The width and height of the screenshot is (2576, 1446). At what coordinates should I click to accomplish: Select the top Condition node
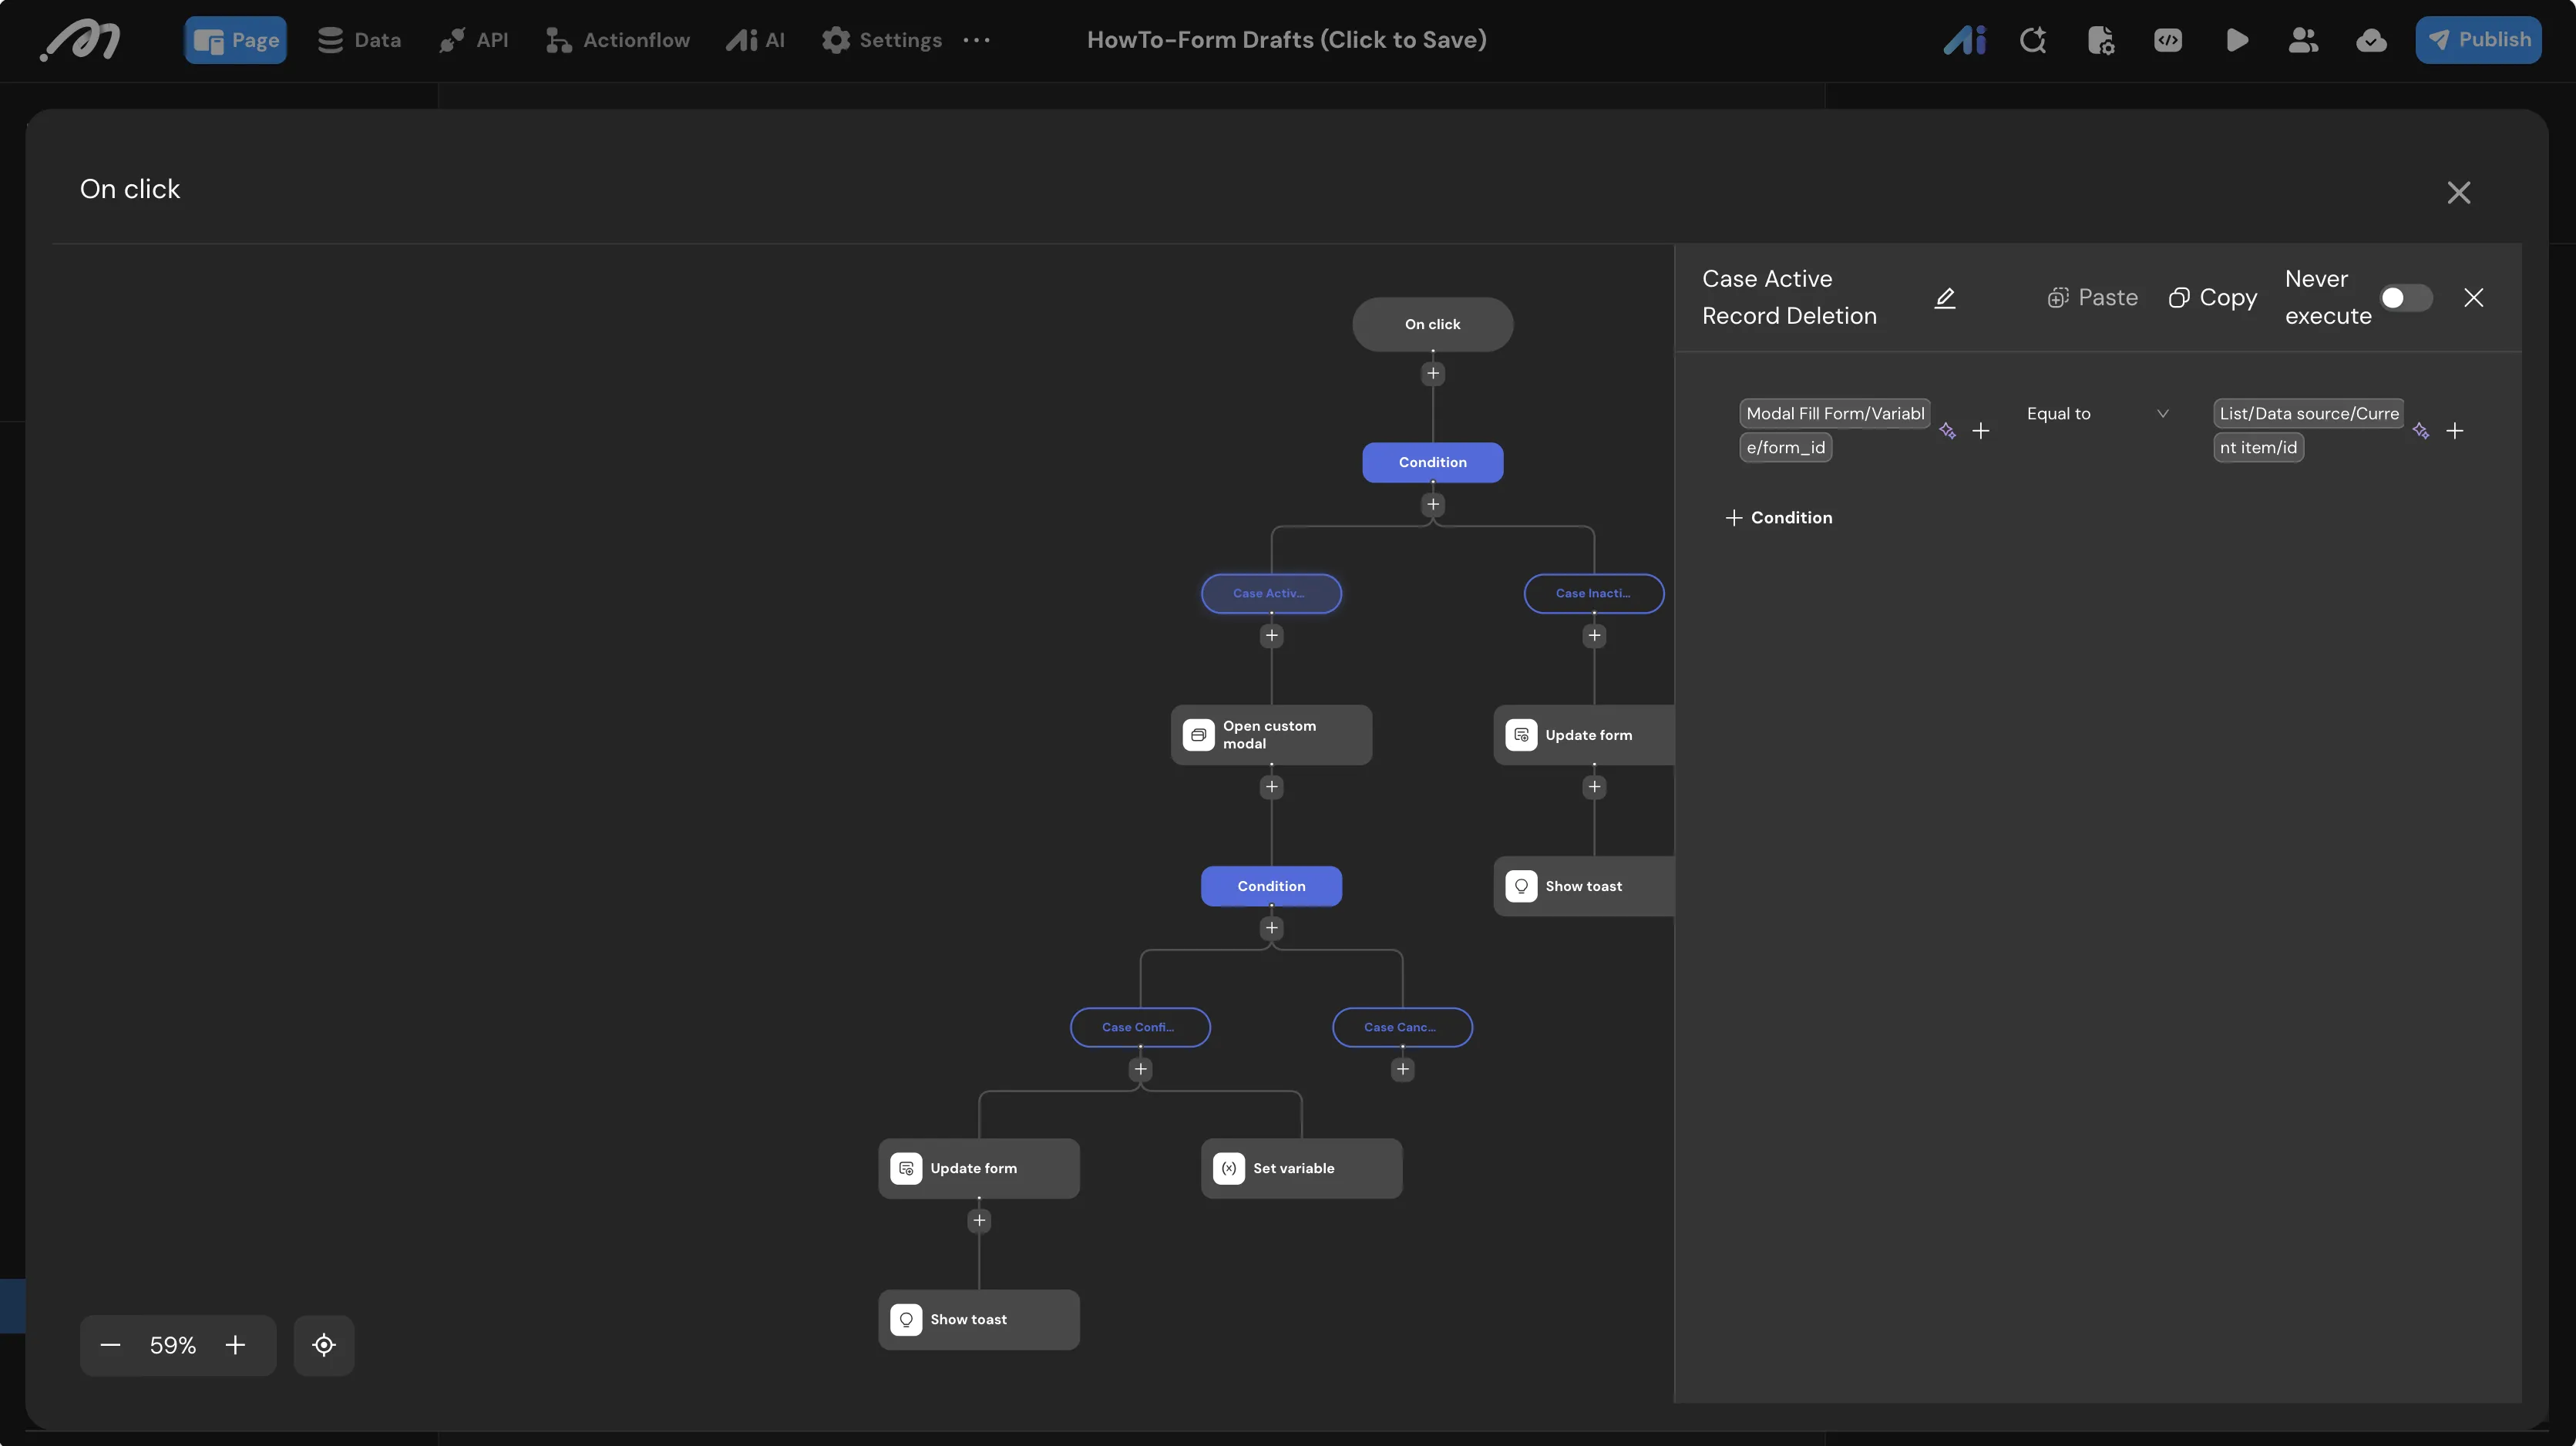tap(1433, 462)
